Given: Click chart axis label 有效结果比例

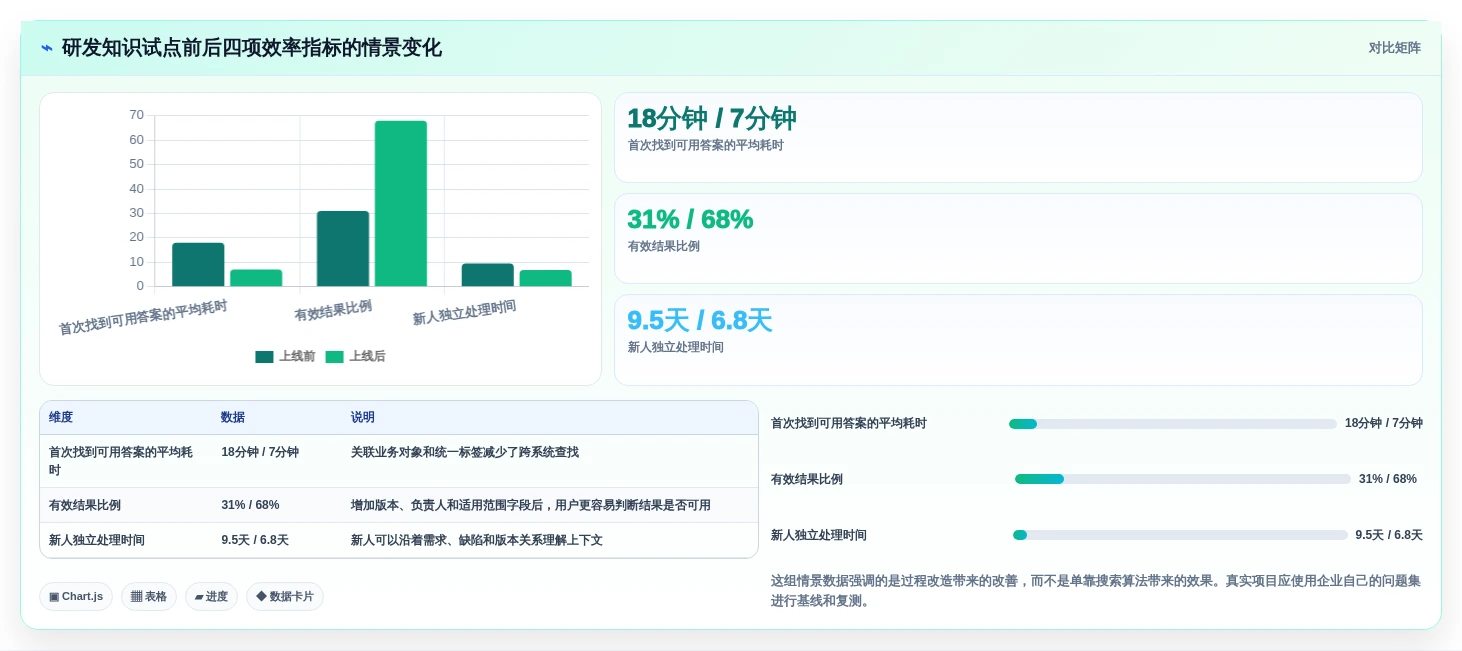Looking at the screenshot, I should (x=333, y=311).
